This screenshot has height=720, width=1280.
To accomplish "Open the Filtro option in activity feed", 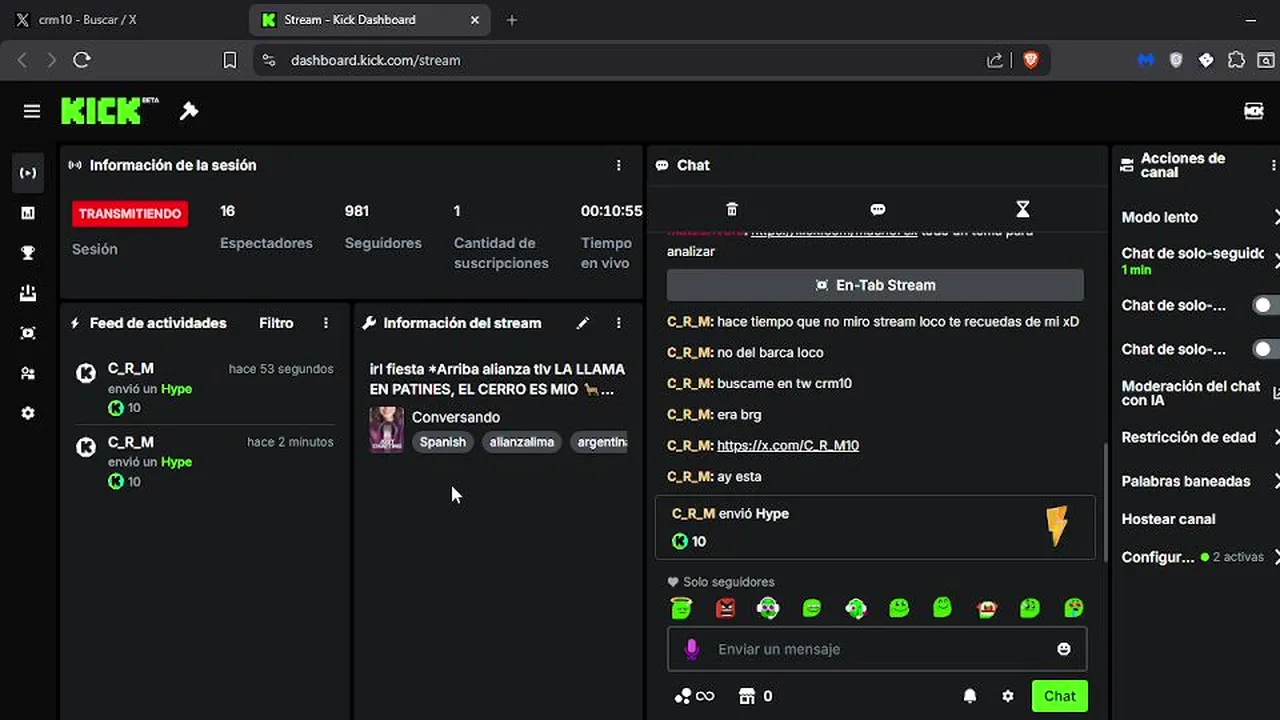I will tap(276, 323).
